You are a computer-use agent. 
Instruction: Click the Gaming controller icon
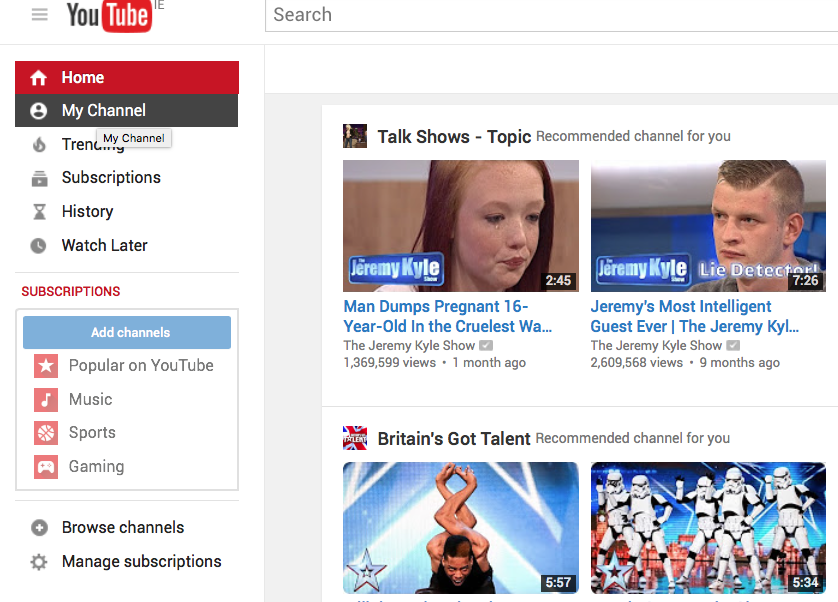(46, 467)
